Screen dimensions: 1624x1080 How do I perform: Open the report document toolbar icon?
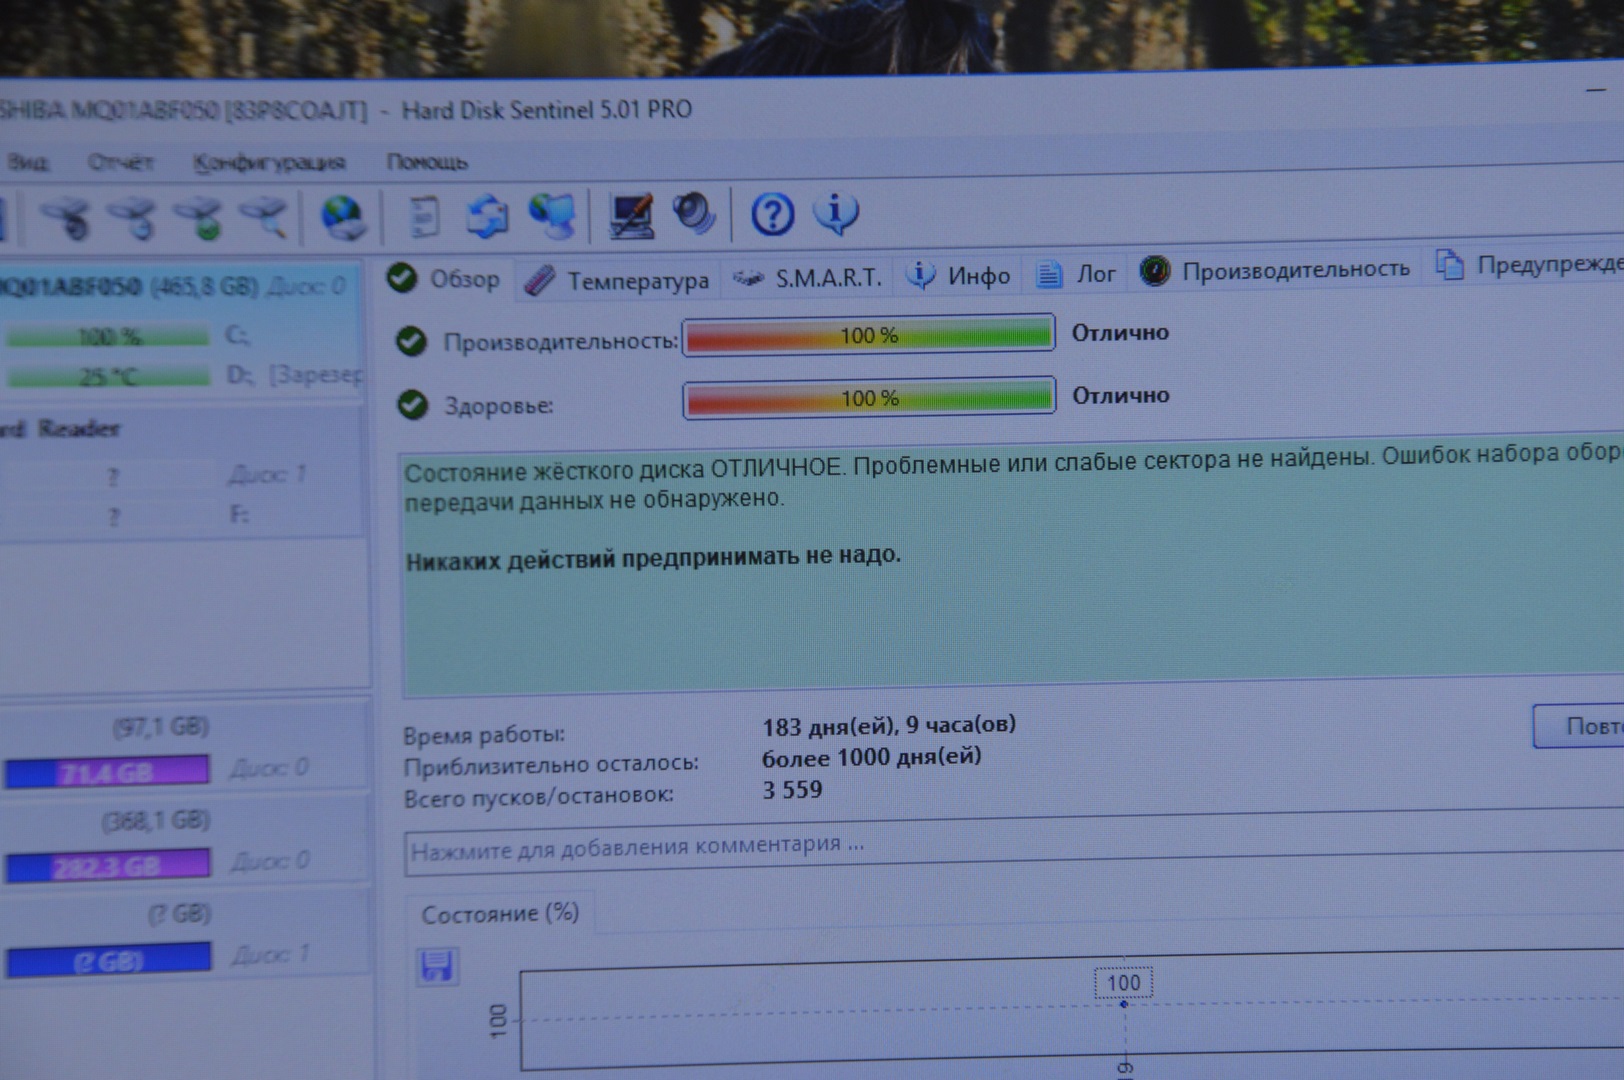[424, 217]
